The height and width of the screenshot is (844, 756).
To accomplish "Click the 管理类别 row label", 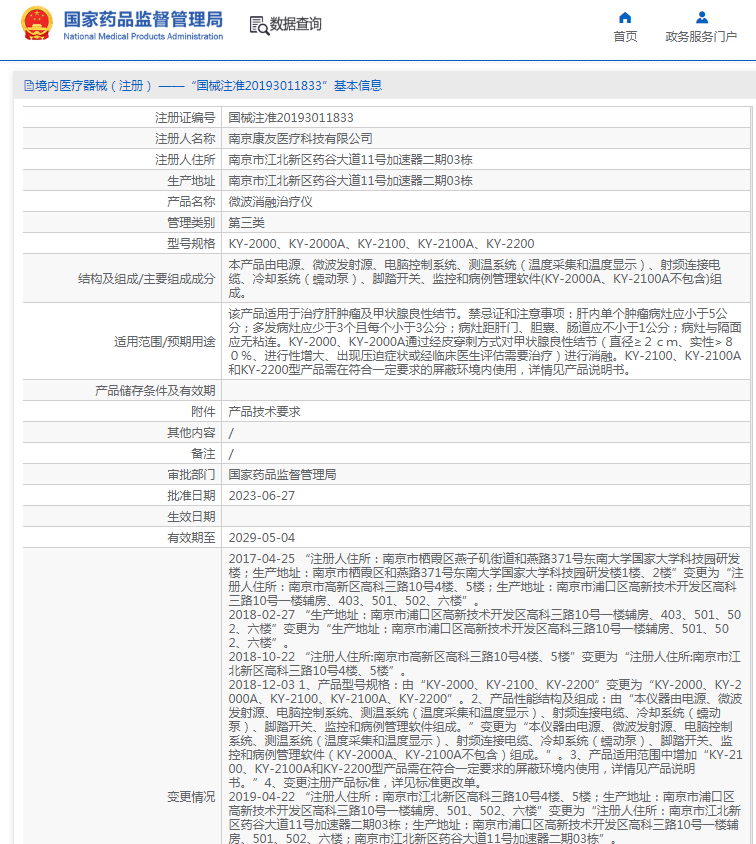I will [x=191, y=222].
